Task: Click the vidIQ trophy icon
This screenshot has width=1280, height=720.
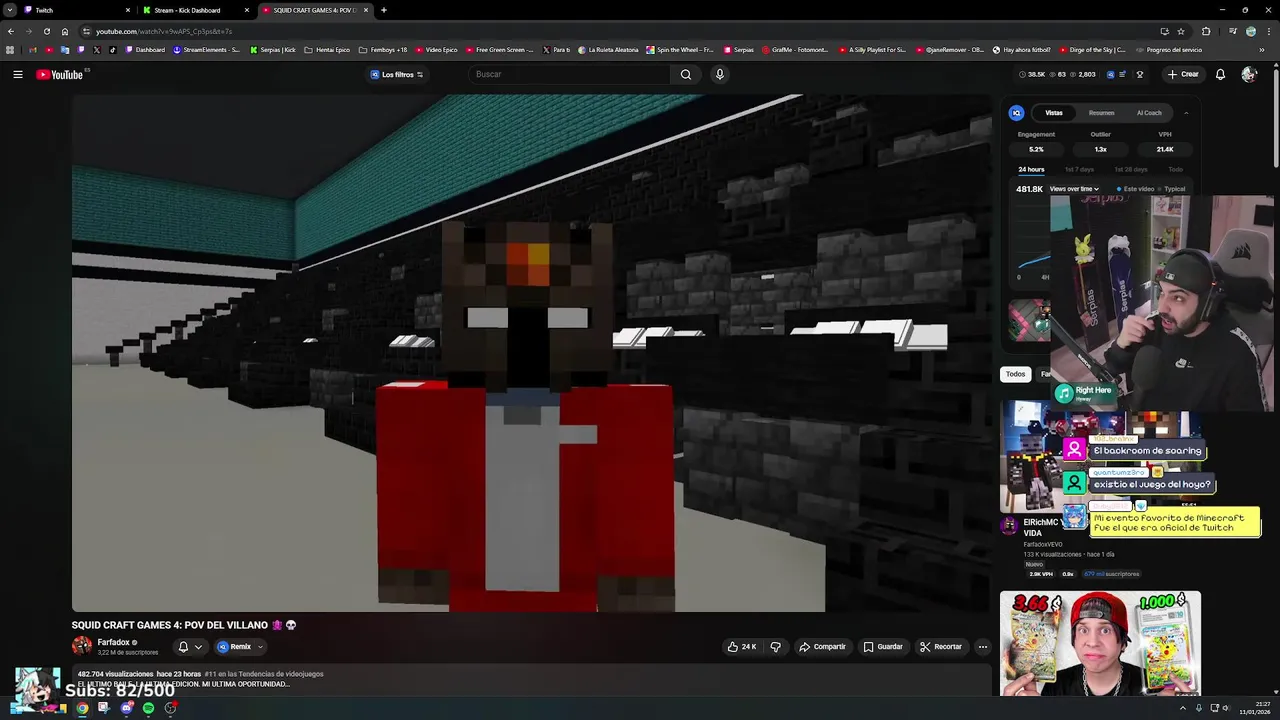Action: [x=1139, y=74]
